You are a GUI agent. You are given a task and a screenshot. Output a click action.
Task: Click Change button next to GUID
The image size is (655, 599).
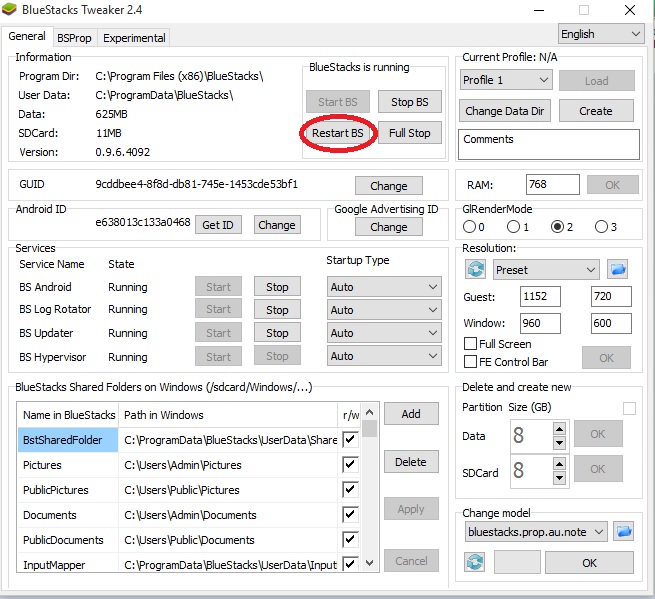tap(389, 185)
